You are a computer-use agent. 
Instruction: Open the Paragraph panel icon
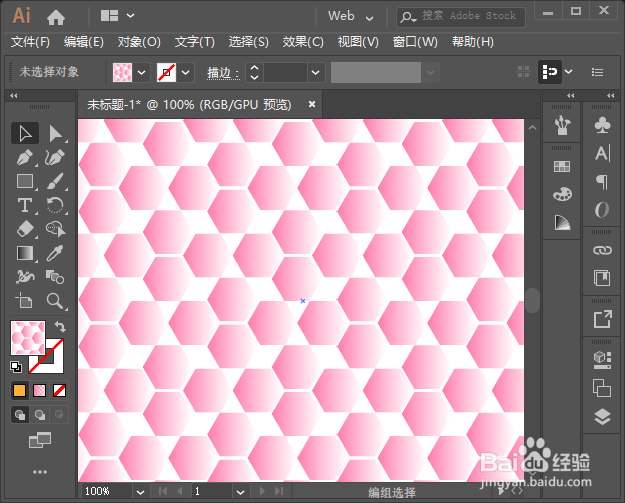[x=602, y=182]
